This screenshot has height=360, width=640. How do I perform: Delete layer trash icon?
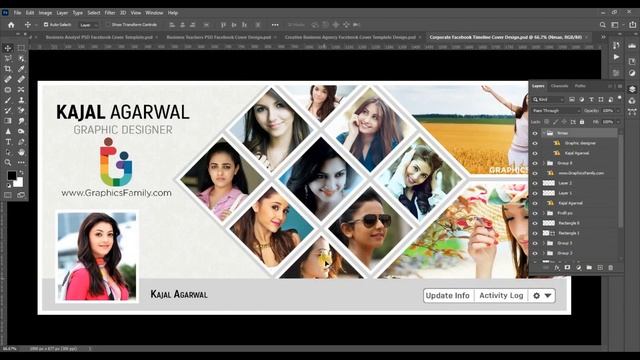click(611, 268)
